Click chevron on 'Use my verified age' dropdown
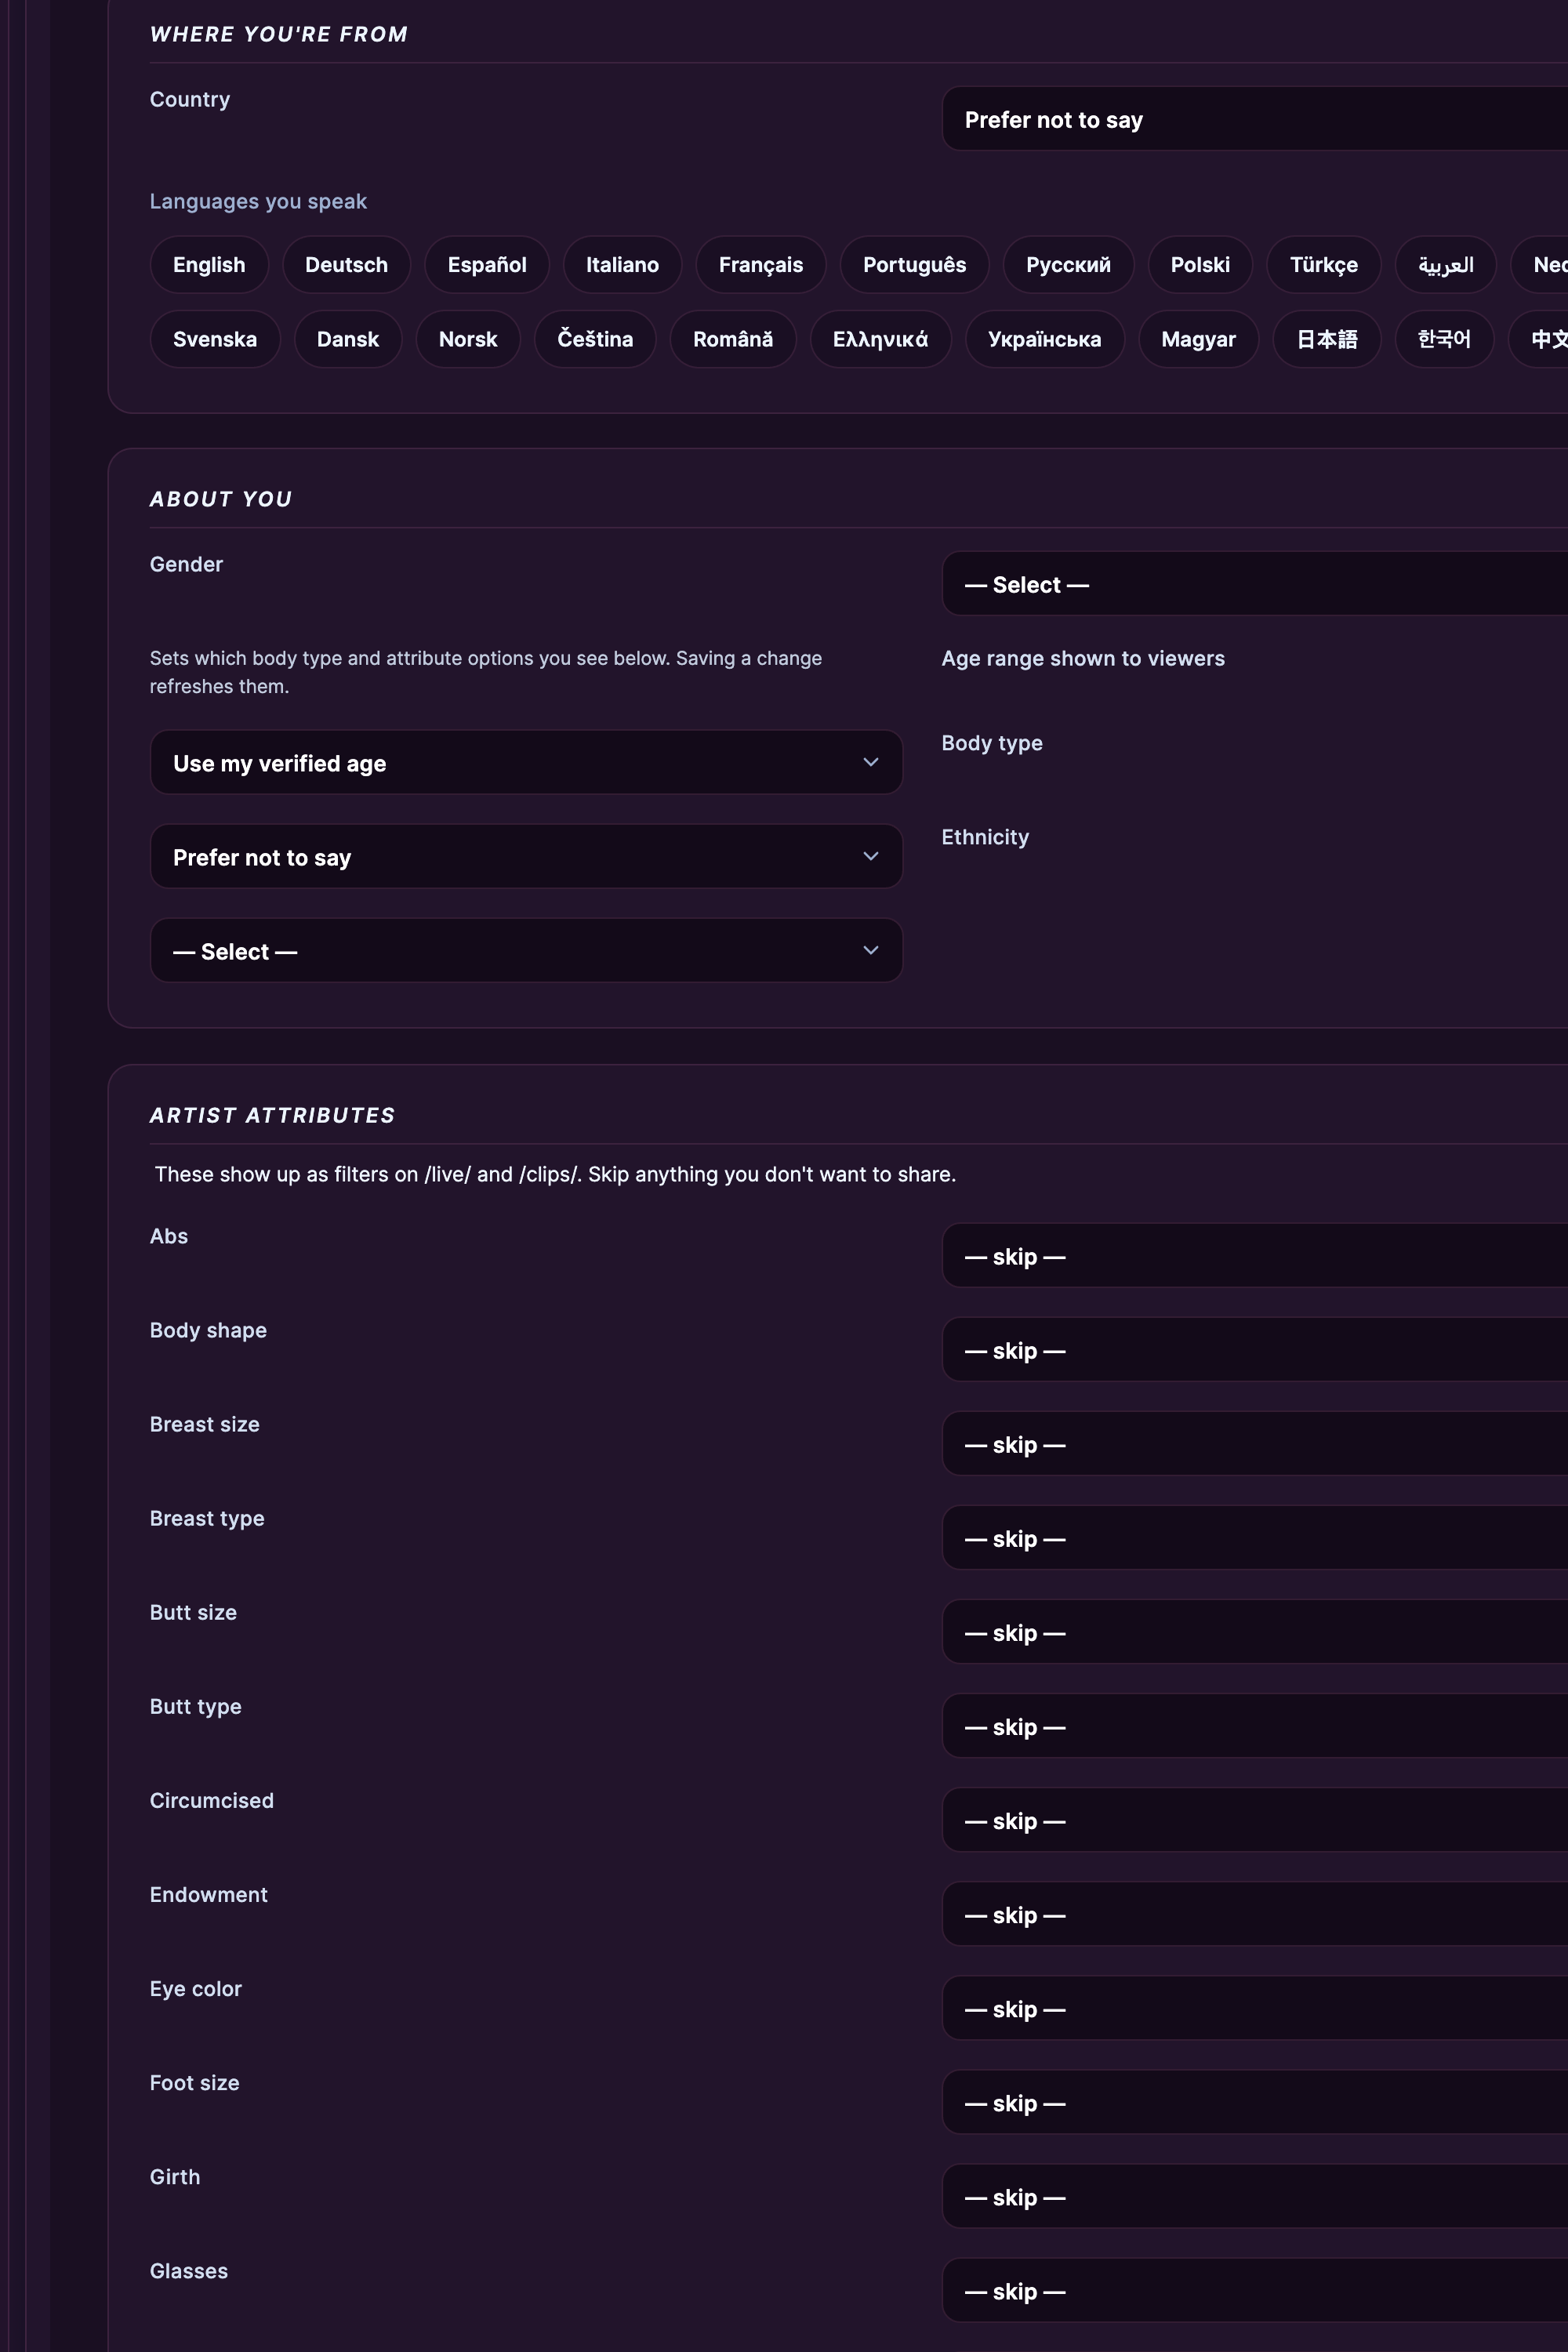1568x2352 pixels. 871,763
